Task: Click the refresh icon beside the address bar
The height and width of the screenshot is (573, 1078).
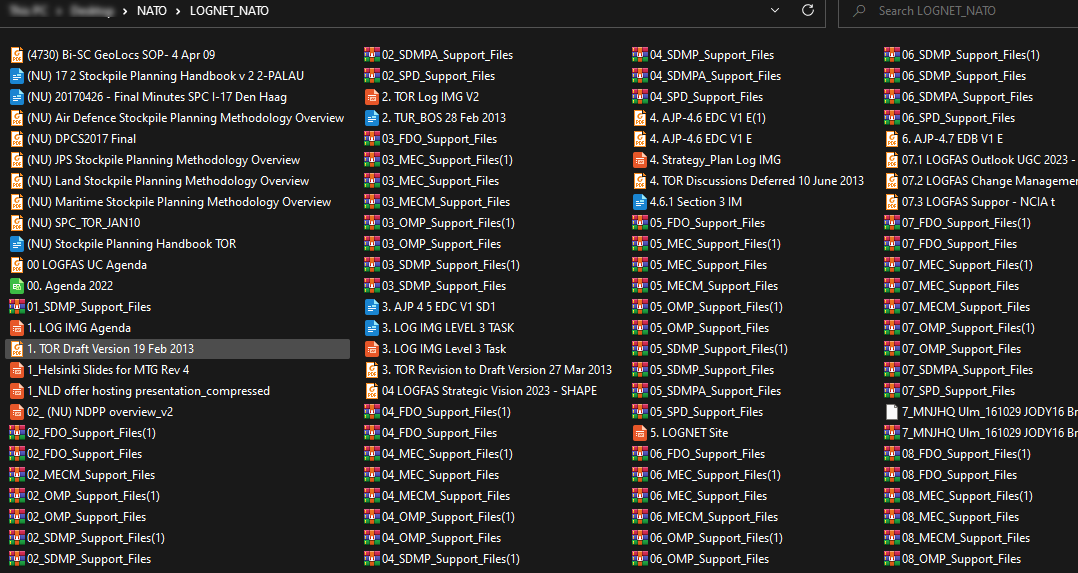Action: pyautogui.click(x=808, y=10)
